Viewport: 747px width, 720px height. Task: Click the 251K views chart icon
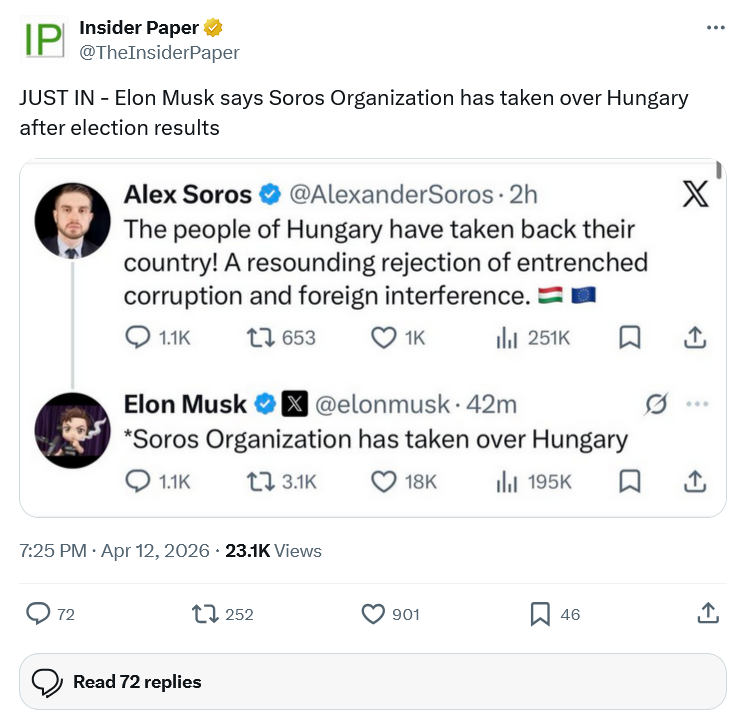point(506,338)
